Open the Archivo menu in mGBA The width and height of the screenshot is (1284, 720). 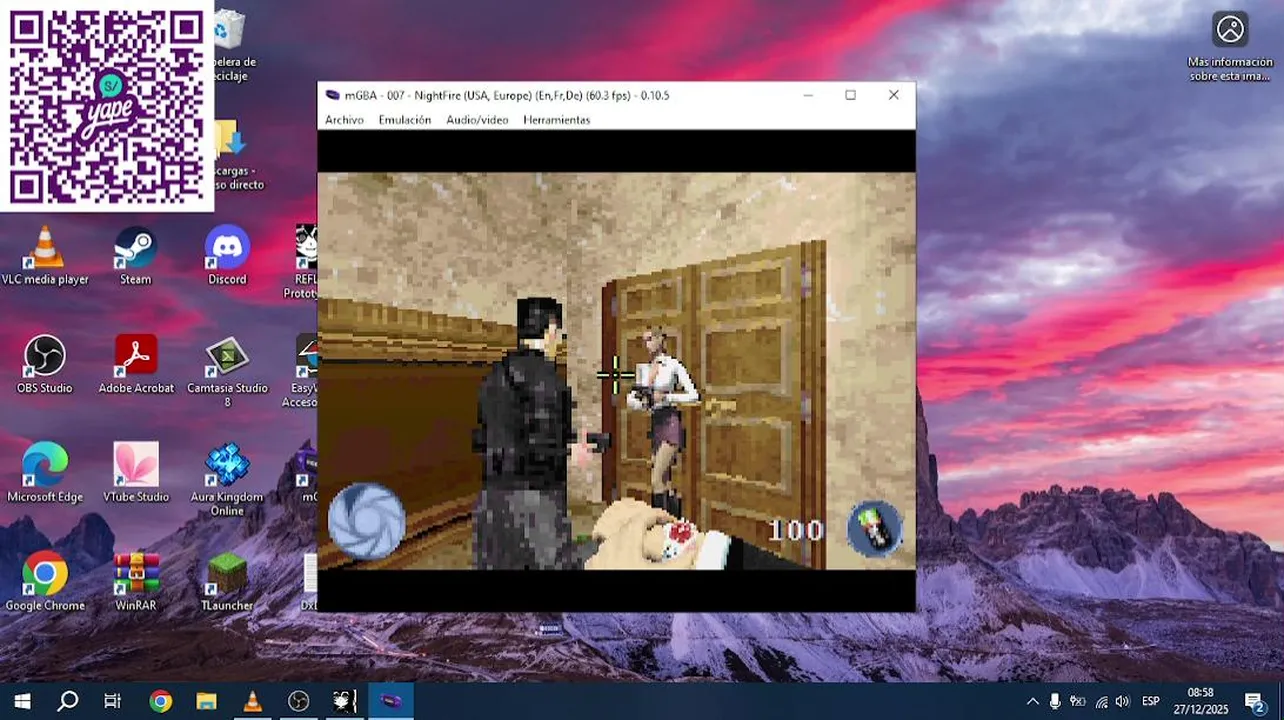pyautogui.click(x=344, y=120)
